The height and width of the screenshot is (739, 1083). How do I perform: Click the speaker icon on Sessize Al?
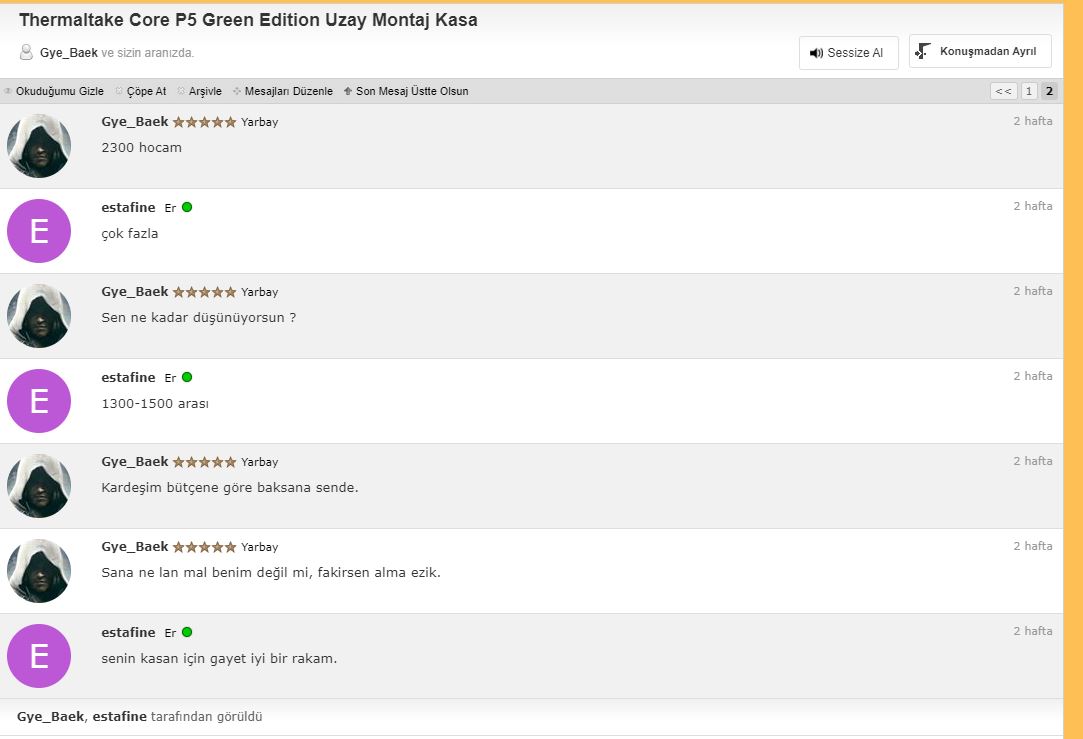pyautogui.click(x=816, y=53)
